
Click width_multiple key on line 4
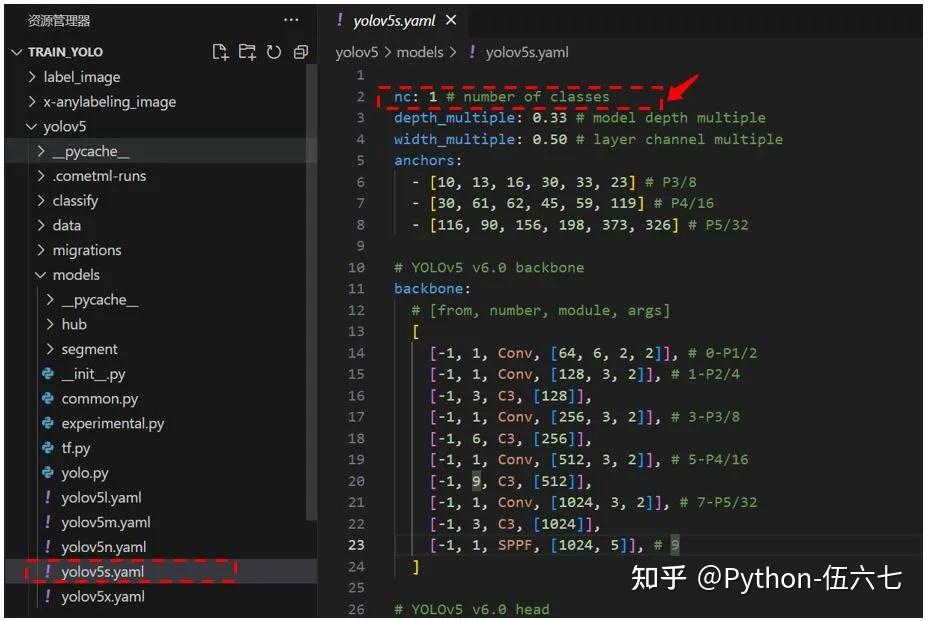point(454,139)
